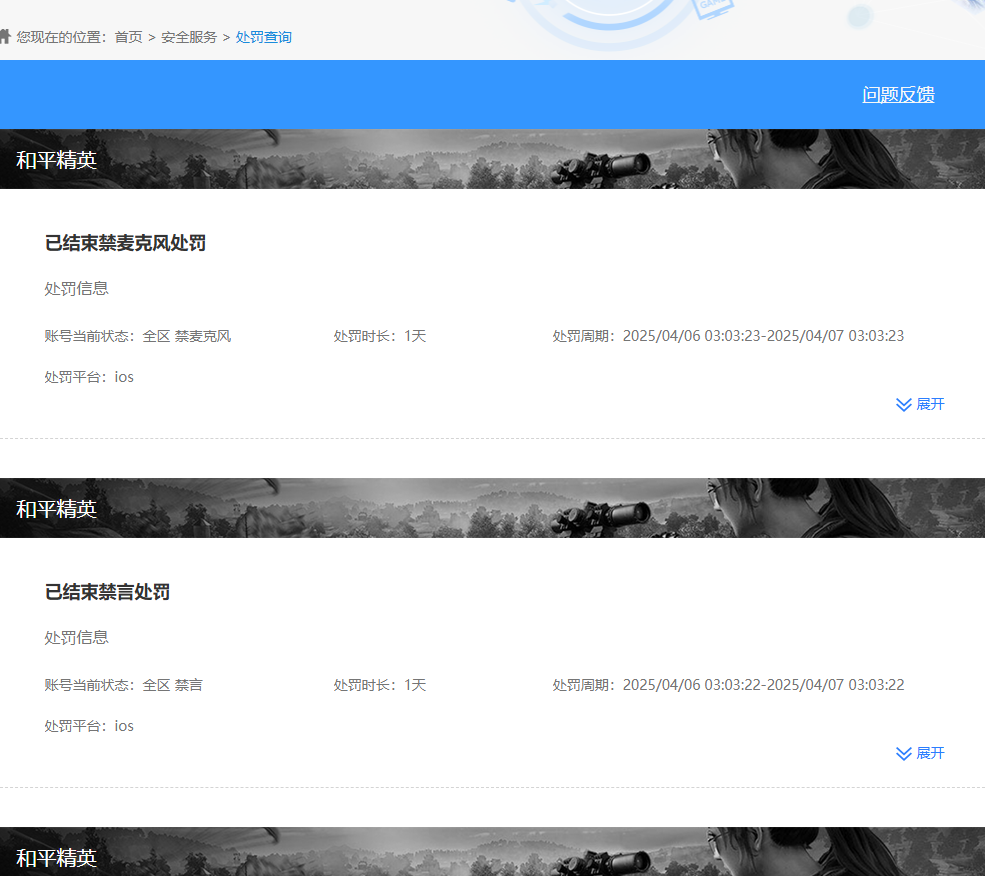985x876 pixels.
Task: Open the 问题反馈 feedback link
Action: (x=897, y=94)
